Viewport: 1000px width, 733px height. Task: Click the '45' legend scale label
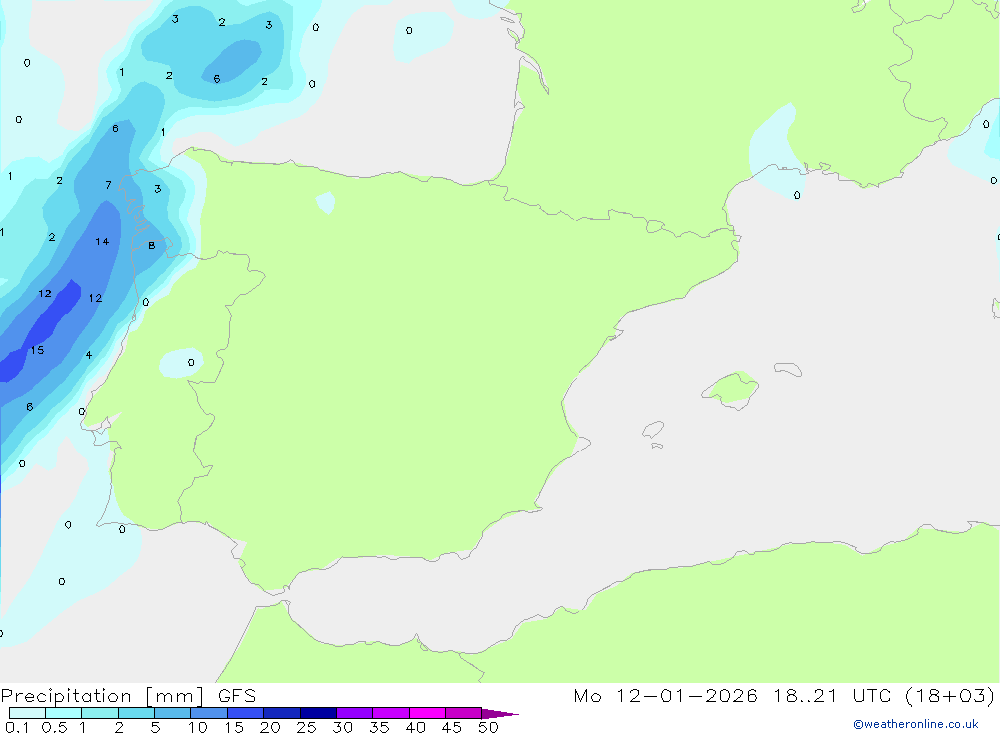tap(452, 727)
